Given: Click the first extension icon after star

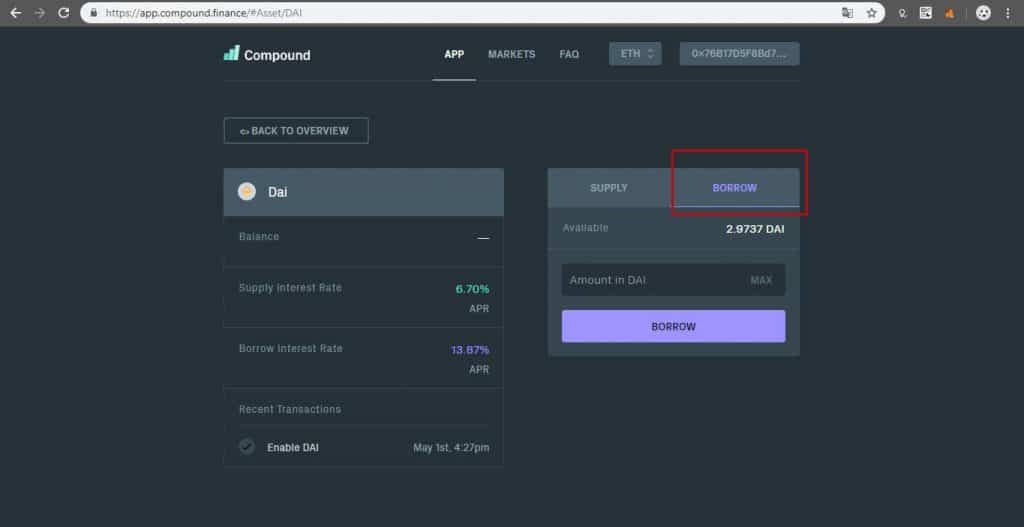Looking at the screenshot, I should 902,13.
